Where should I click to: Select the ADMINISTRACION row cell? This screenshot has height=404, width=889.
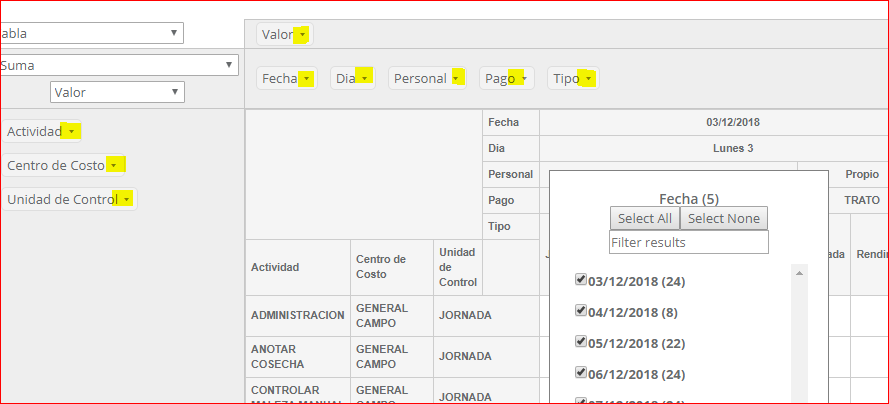point(298,316)
